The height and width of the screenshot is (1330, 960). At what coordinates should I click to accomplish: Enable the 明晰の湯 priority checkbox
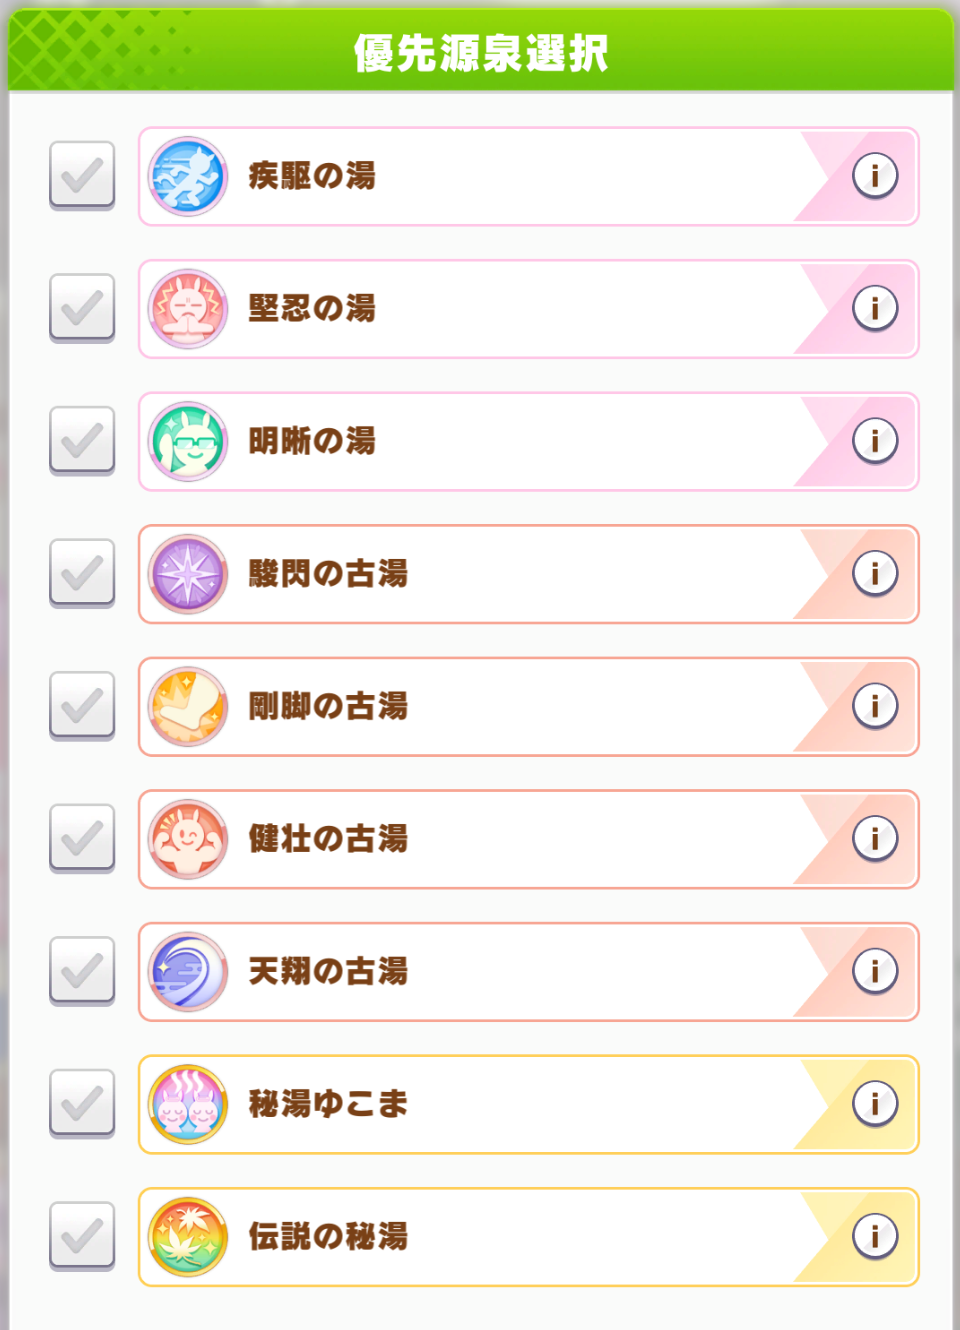[82, 441]
